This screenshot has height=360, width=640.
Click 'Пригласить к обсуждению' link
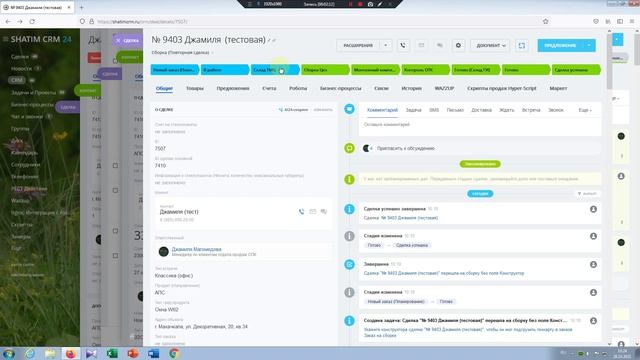coord(406,148)
